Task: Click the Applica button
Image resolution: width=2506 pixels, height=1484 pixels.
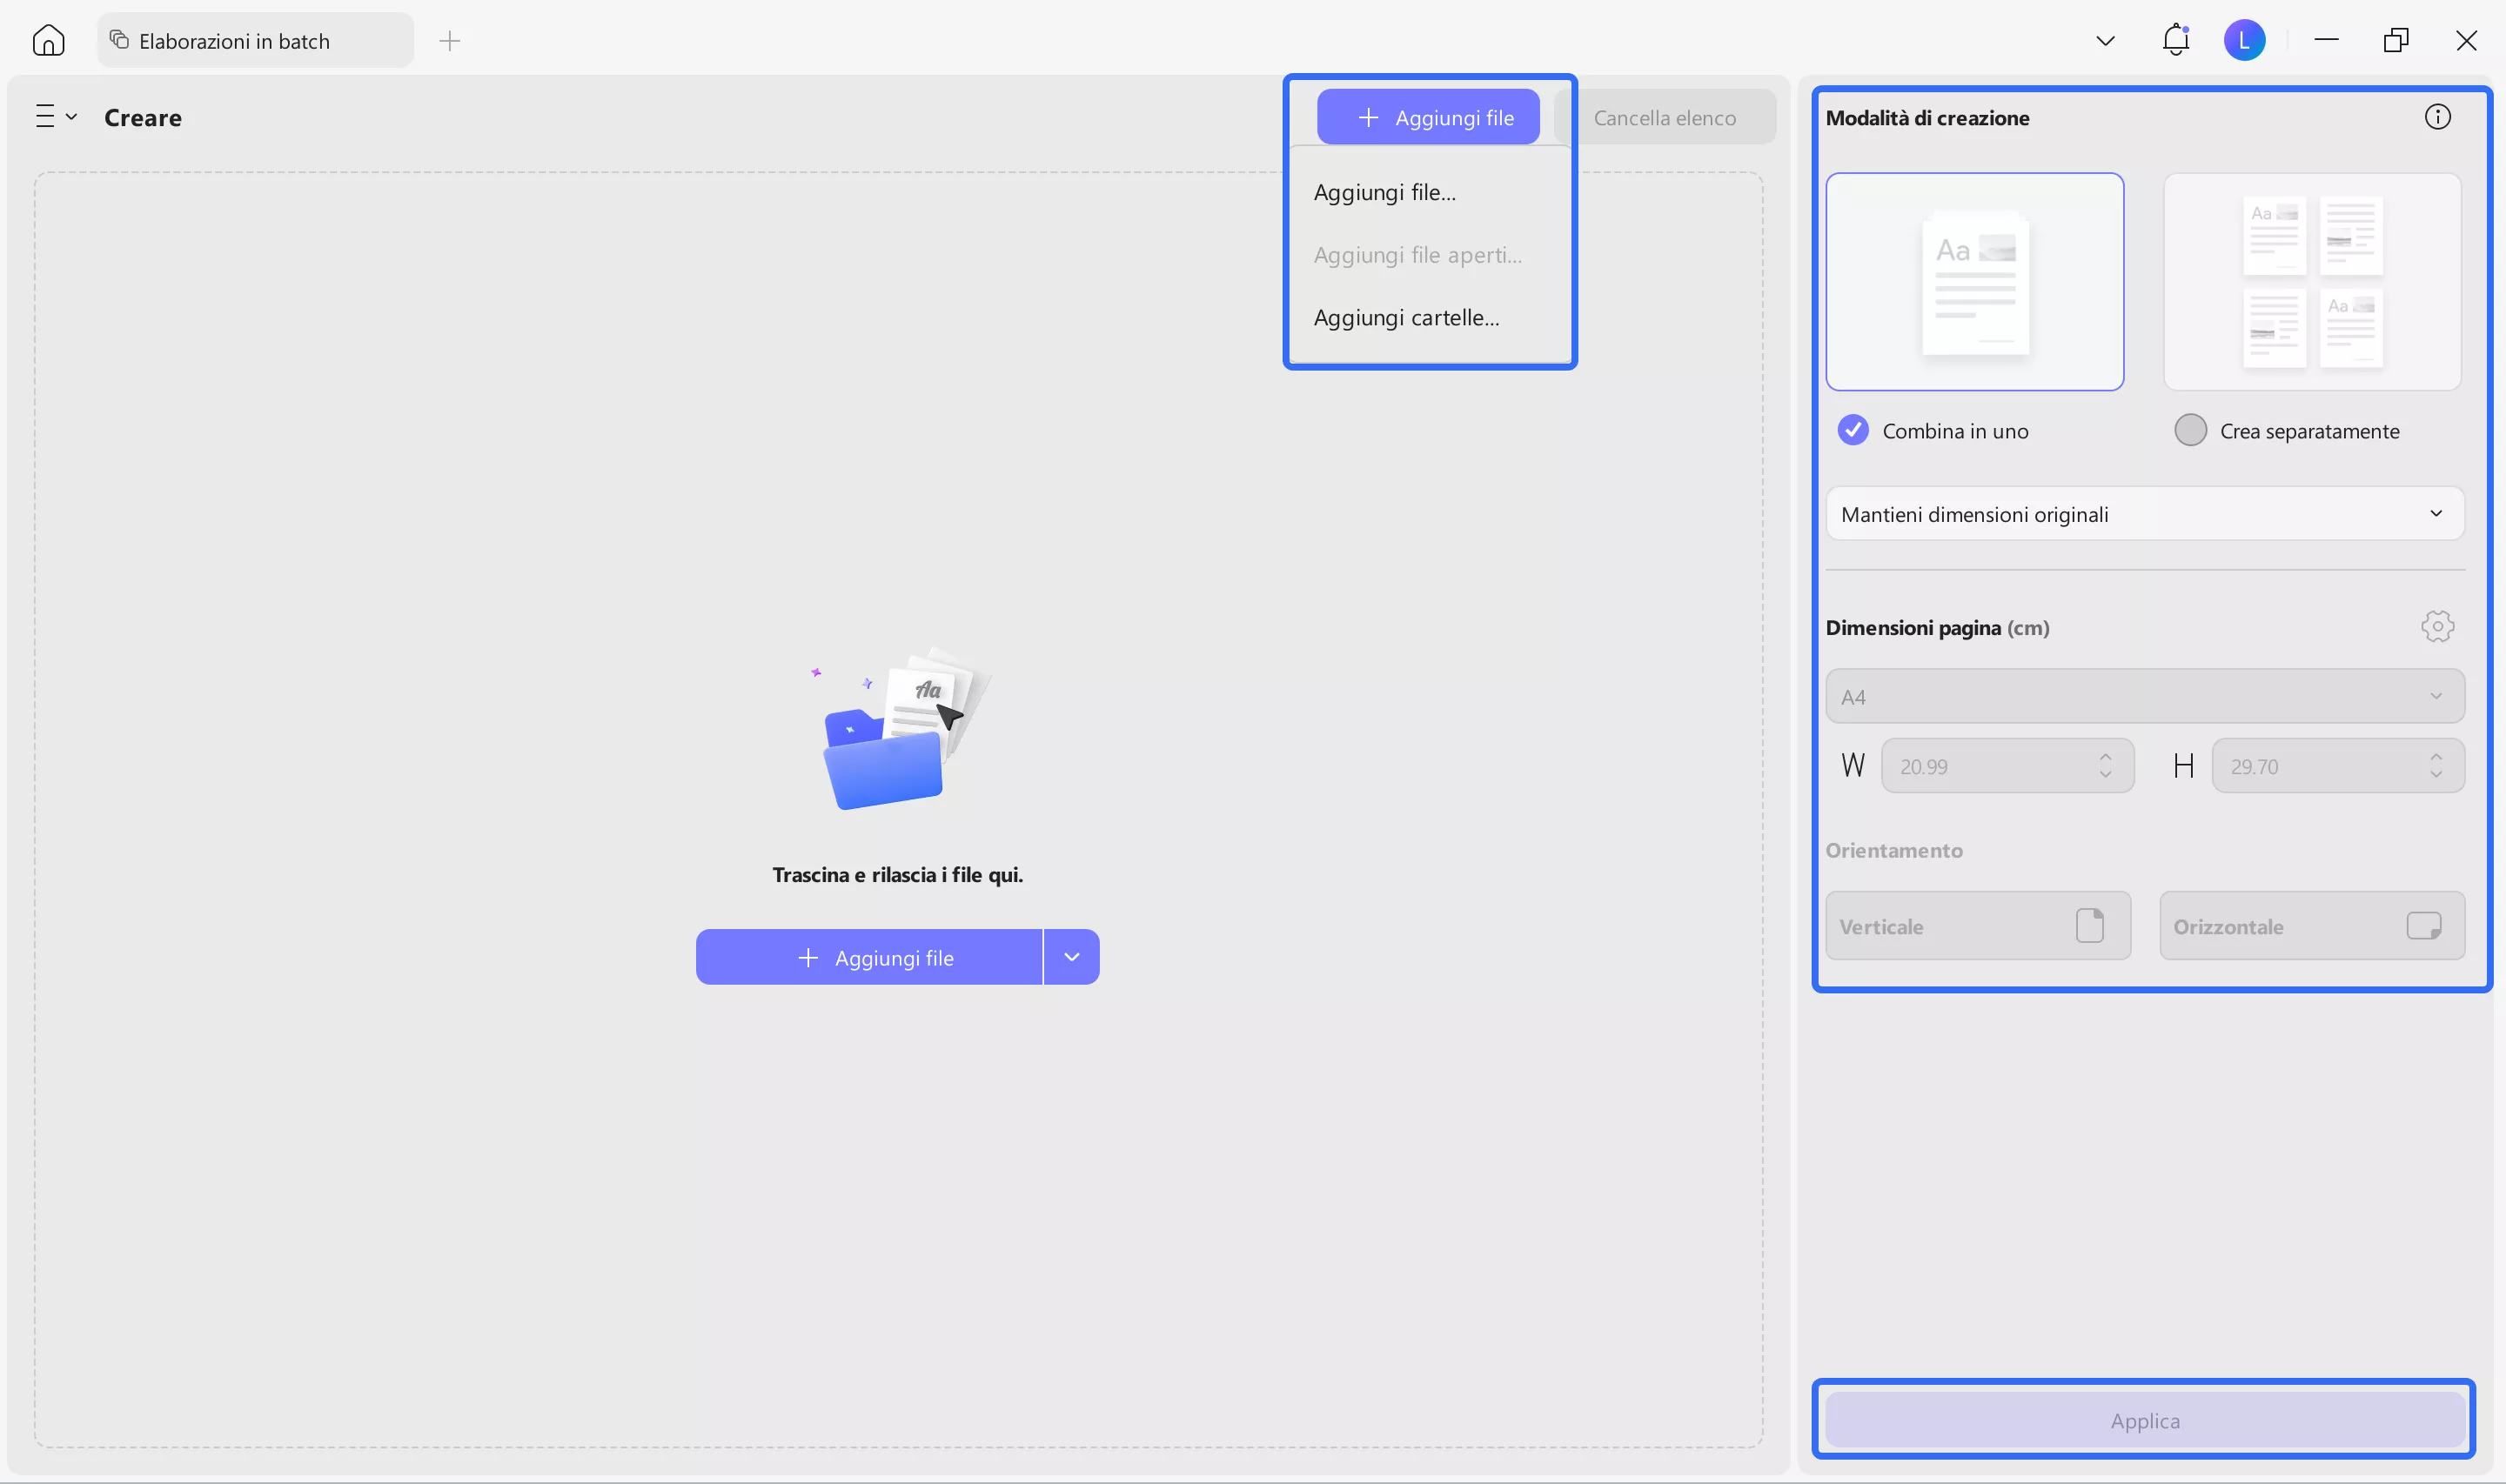Action: click(x=2144, y=1419)
